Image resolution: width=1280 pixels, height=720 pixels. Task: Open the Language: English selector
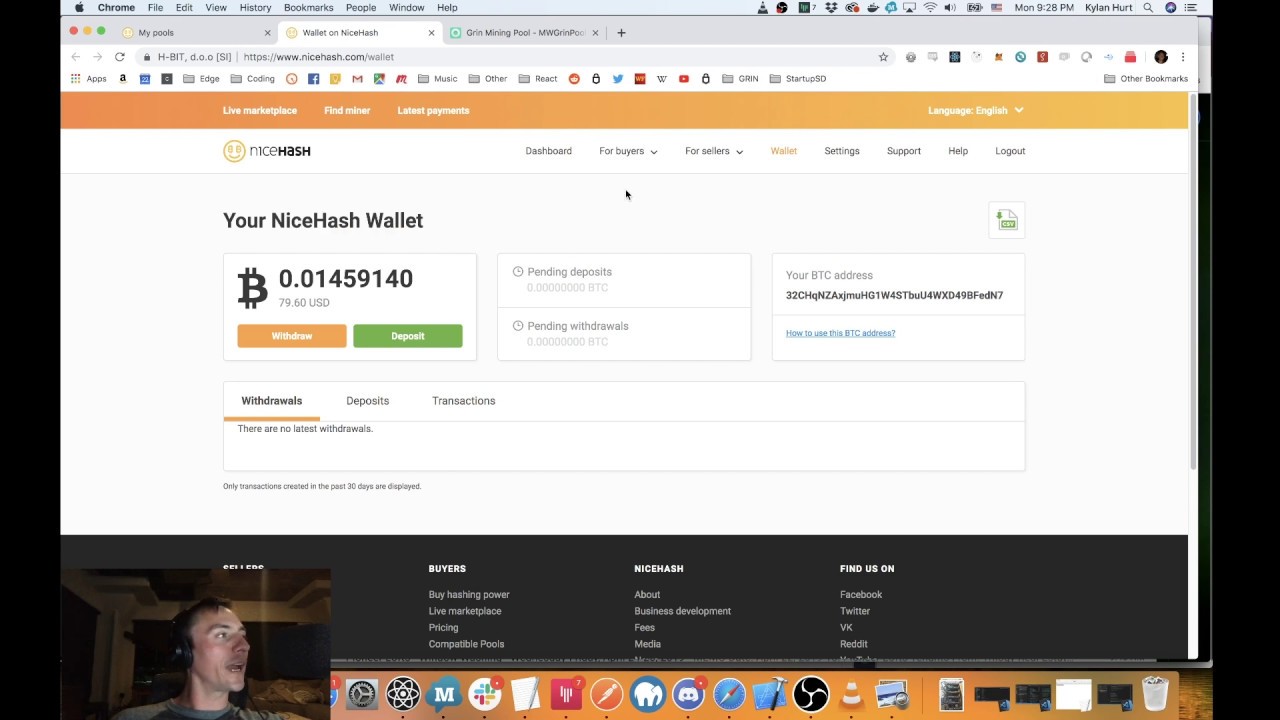[975, 110]
